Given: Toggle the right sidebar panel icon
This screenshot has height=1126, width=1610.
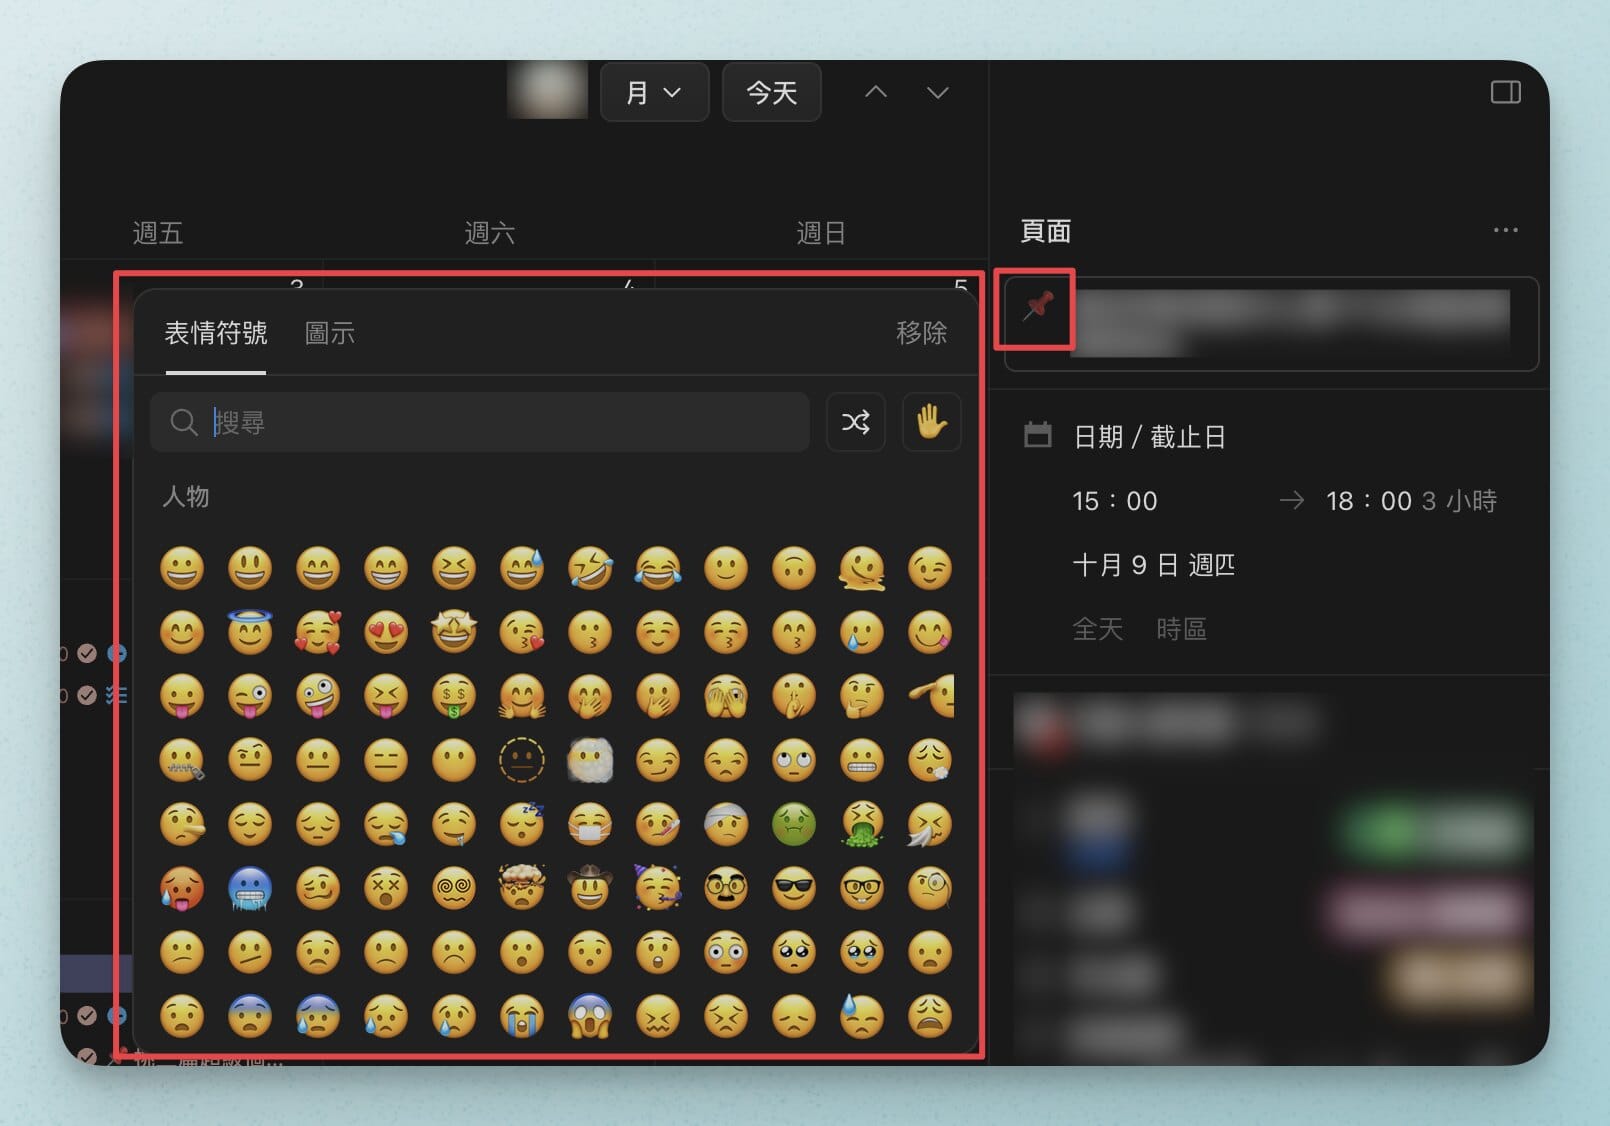Looking at the screenshot, I should click(x=1505, y=92).
